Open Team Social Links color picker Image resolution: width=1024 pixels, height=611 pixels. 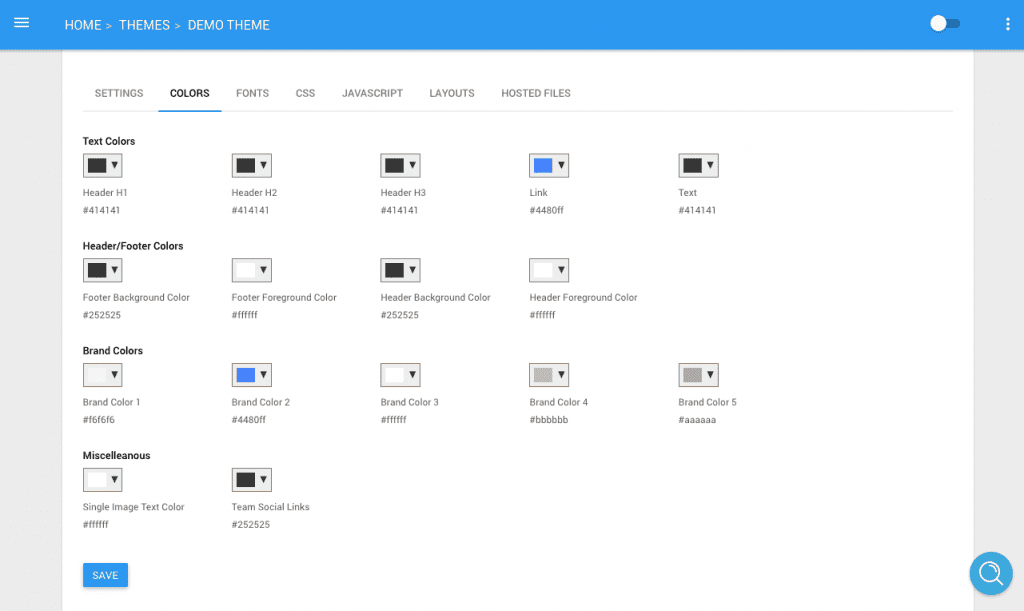[251, 480]
